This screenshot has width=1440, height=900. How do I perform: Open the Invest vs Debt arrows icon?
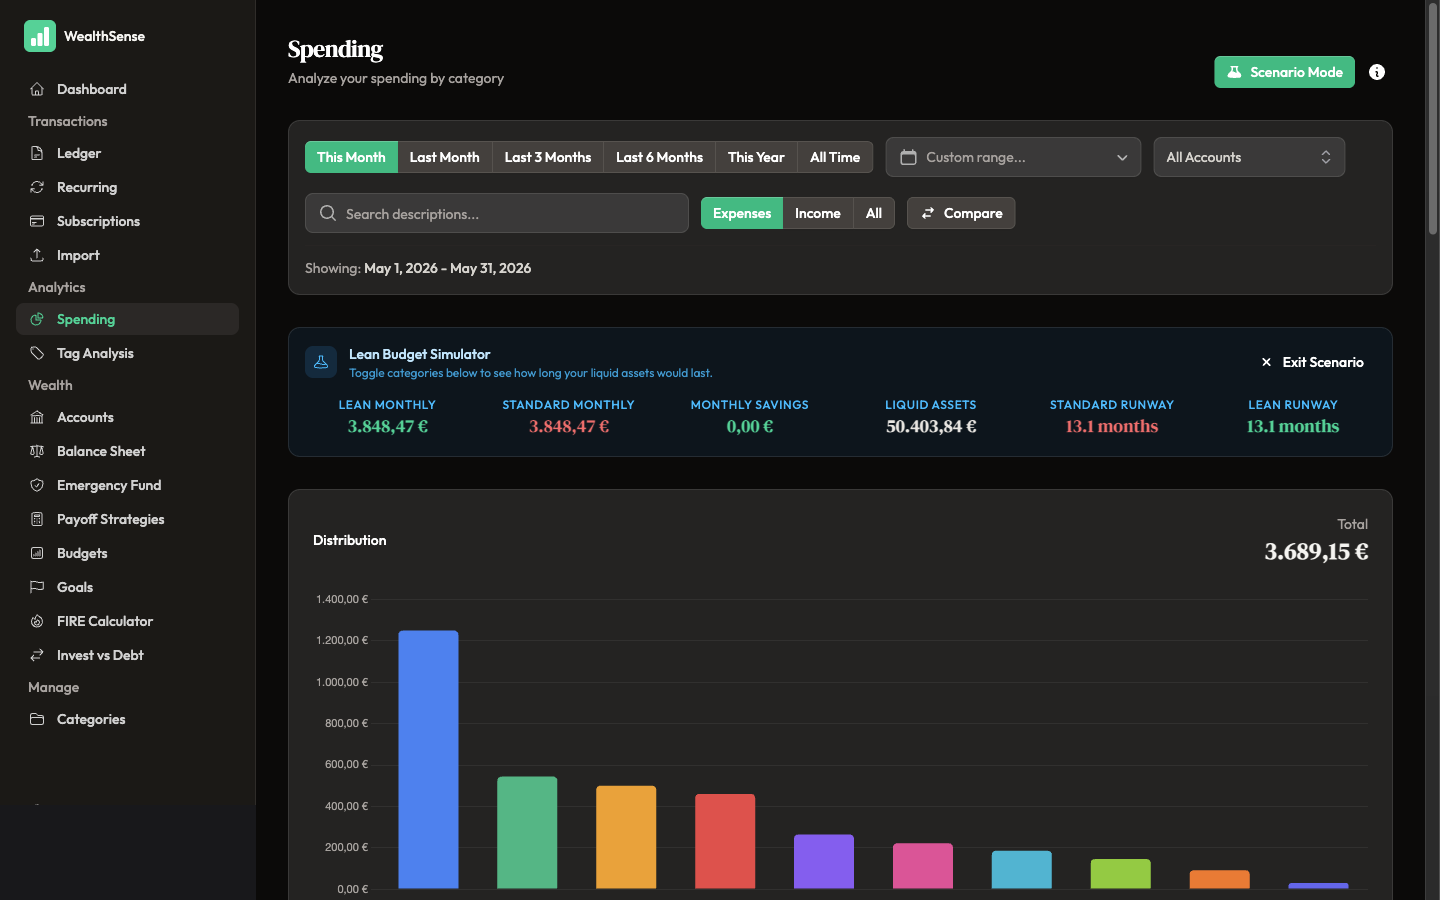pyautogui.click(x=37, y=655)
